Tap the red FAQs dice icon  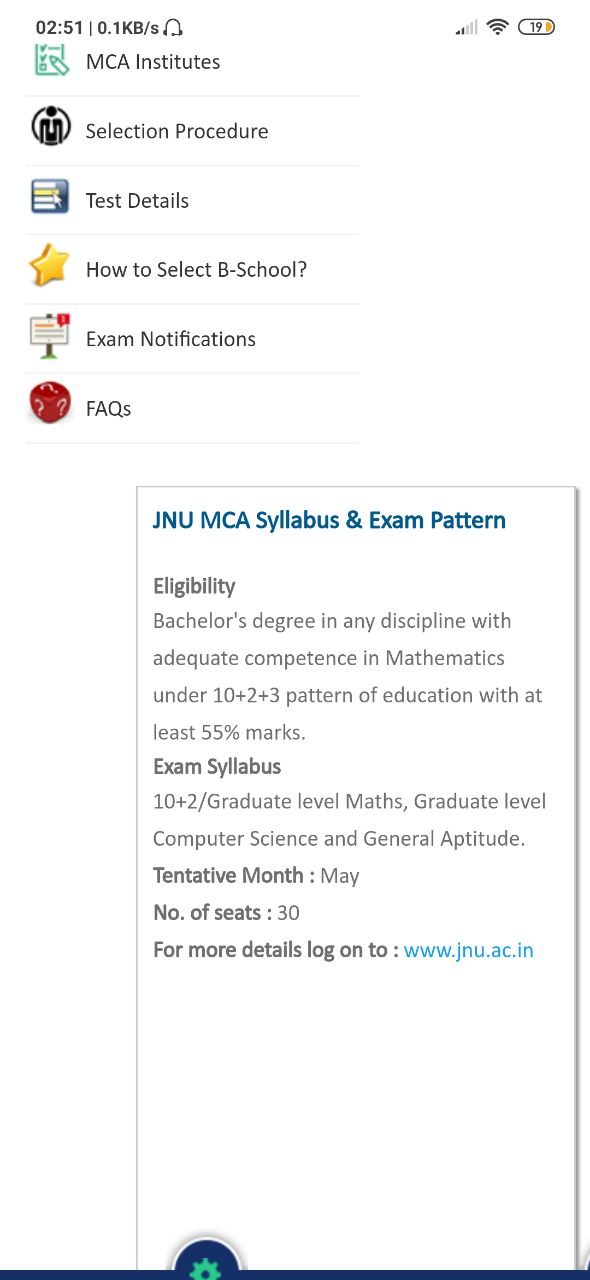50,404
